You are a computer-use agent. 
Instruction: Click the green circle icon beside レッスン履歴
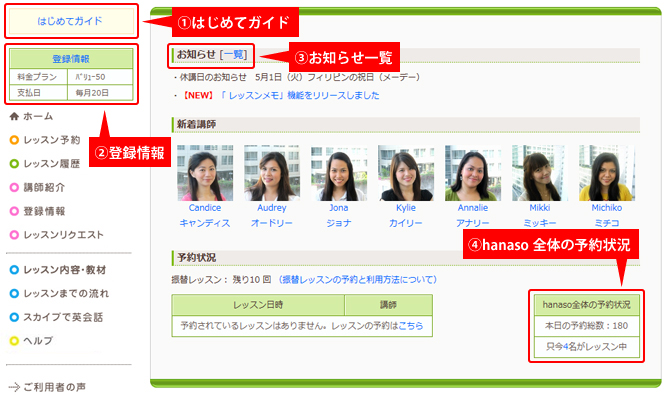point(14,164)
